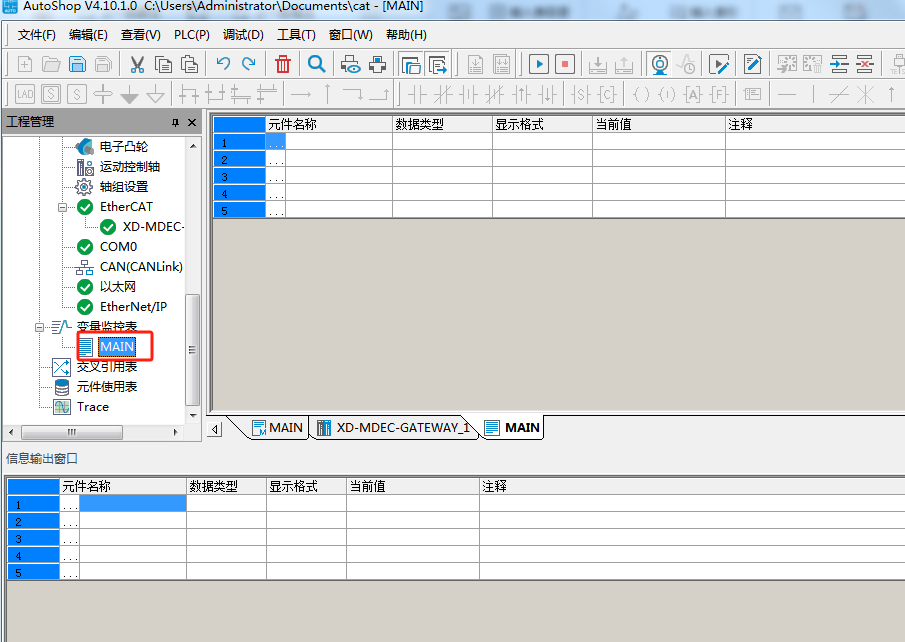Stop PLC with the red stop icon
The image size is (905, 642).
click(x=565, y=64)
